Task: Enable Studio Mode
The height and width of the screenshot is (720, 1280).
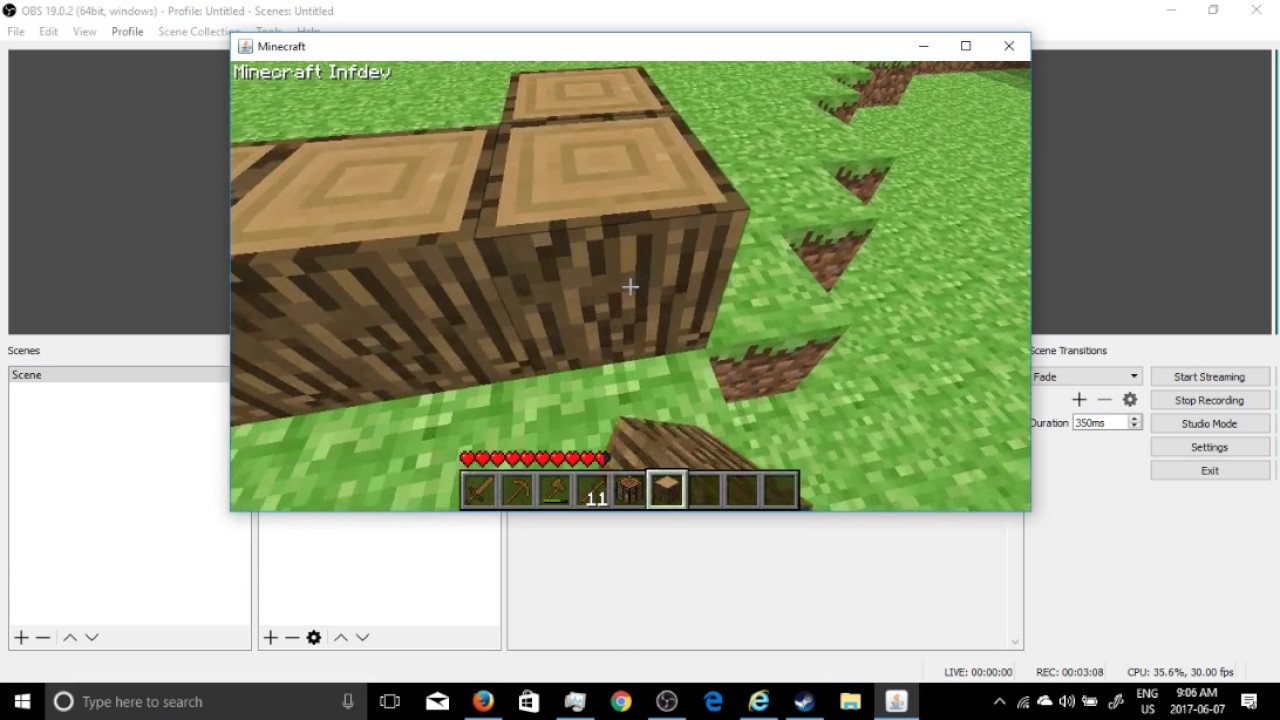Action: pos(1210,424)
